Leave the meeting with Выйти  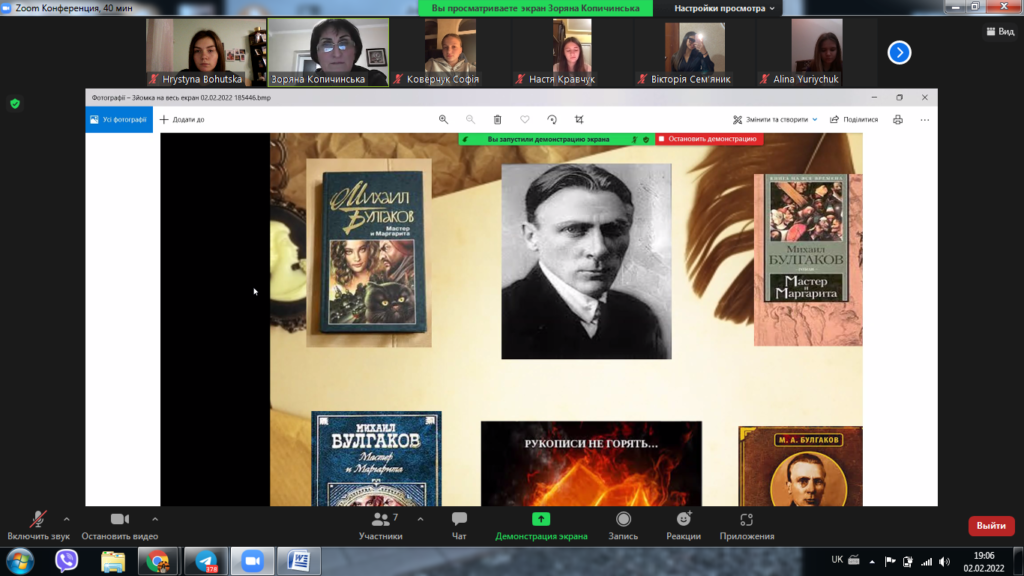point(991,526)
